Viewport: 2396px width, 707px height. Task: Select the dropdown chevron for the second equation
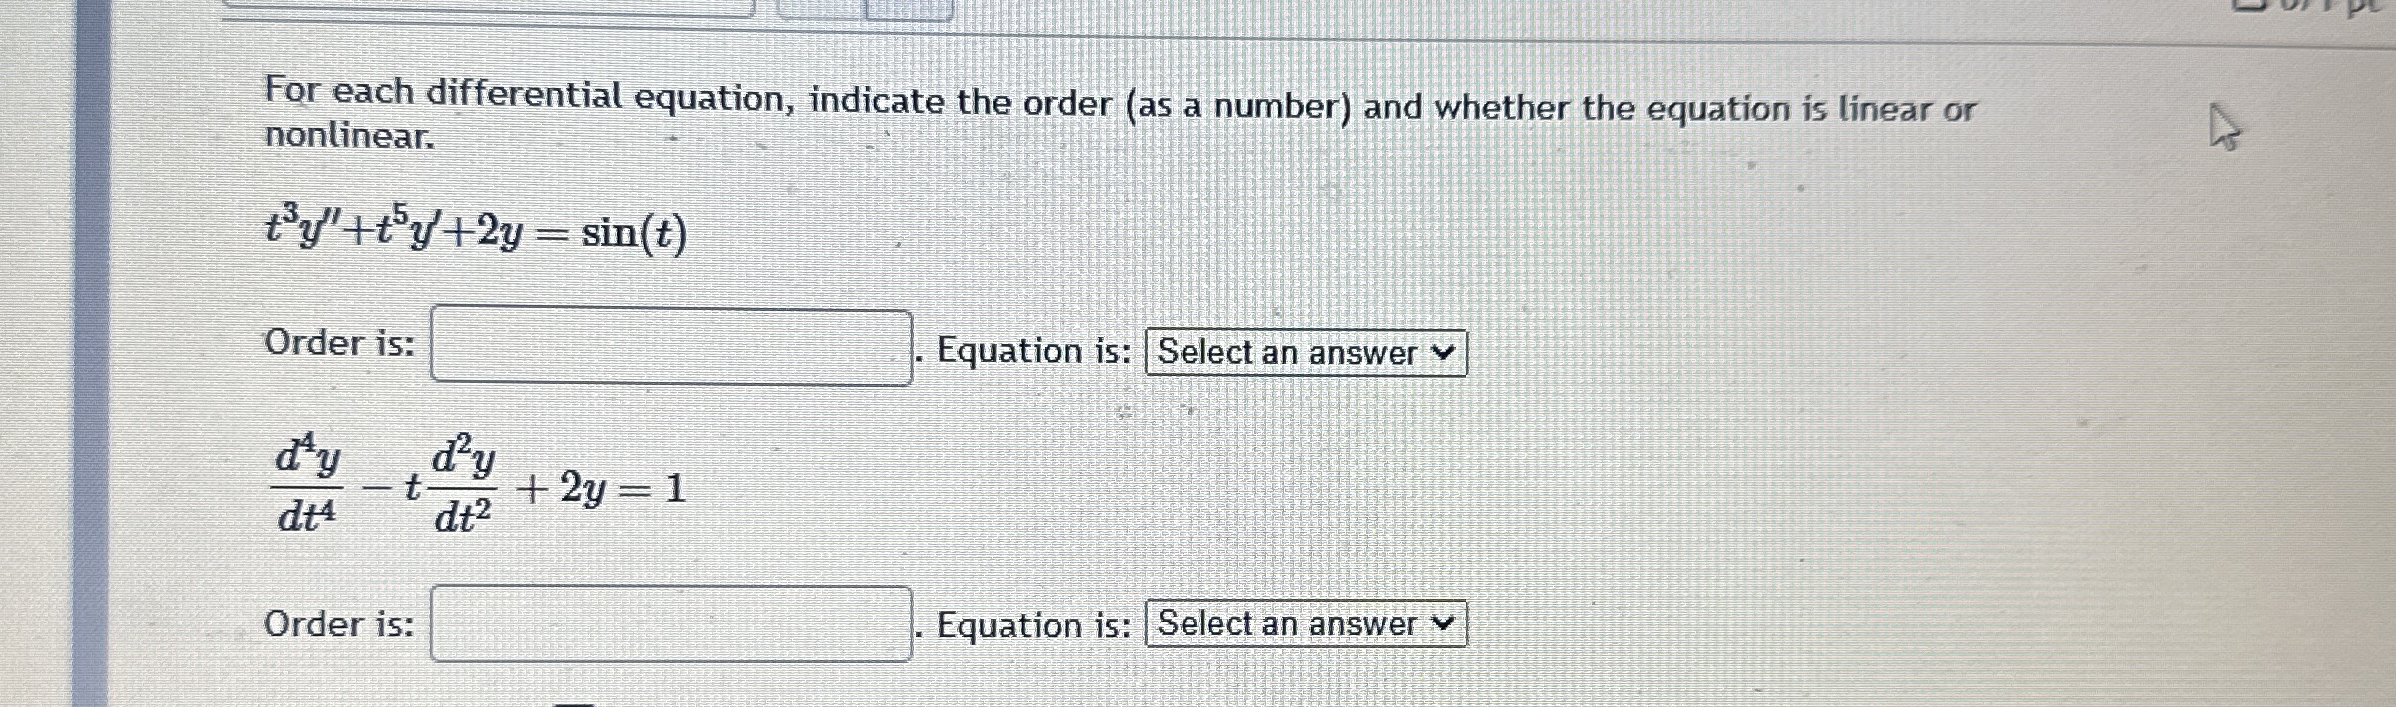tap(1443, 625)
